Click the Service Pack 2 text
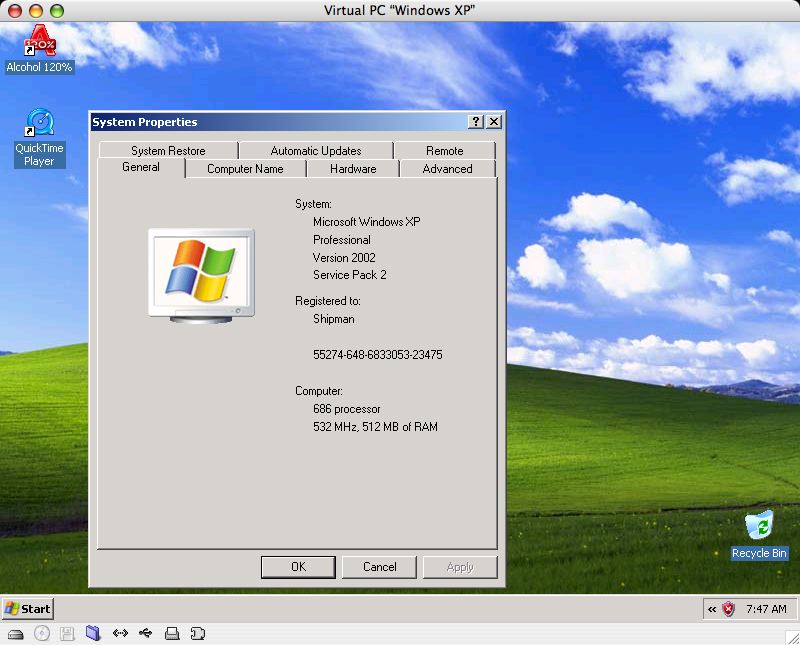This screenshot has width=800, height=645. pyautogui.click(x=349, y=275)
